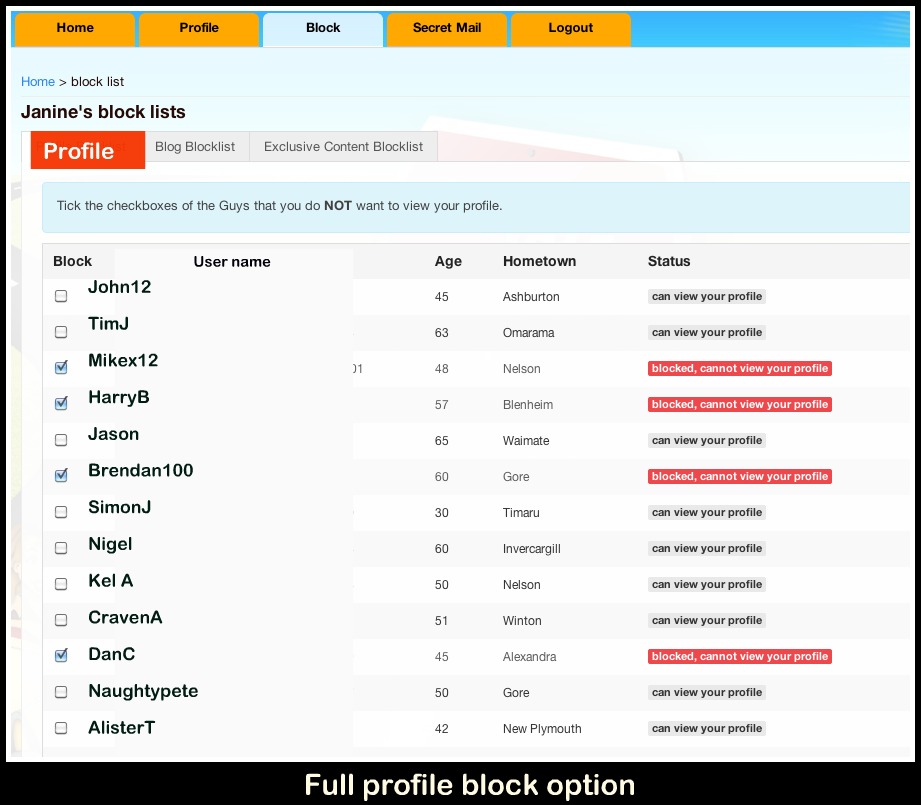Open the Exclusive Content Blocklist tab

[343, 147]
